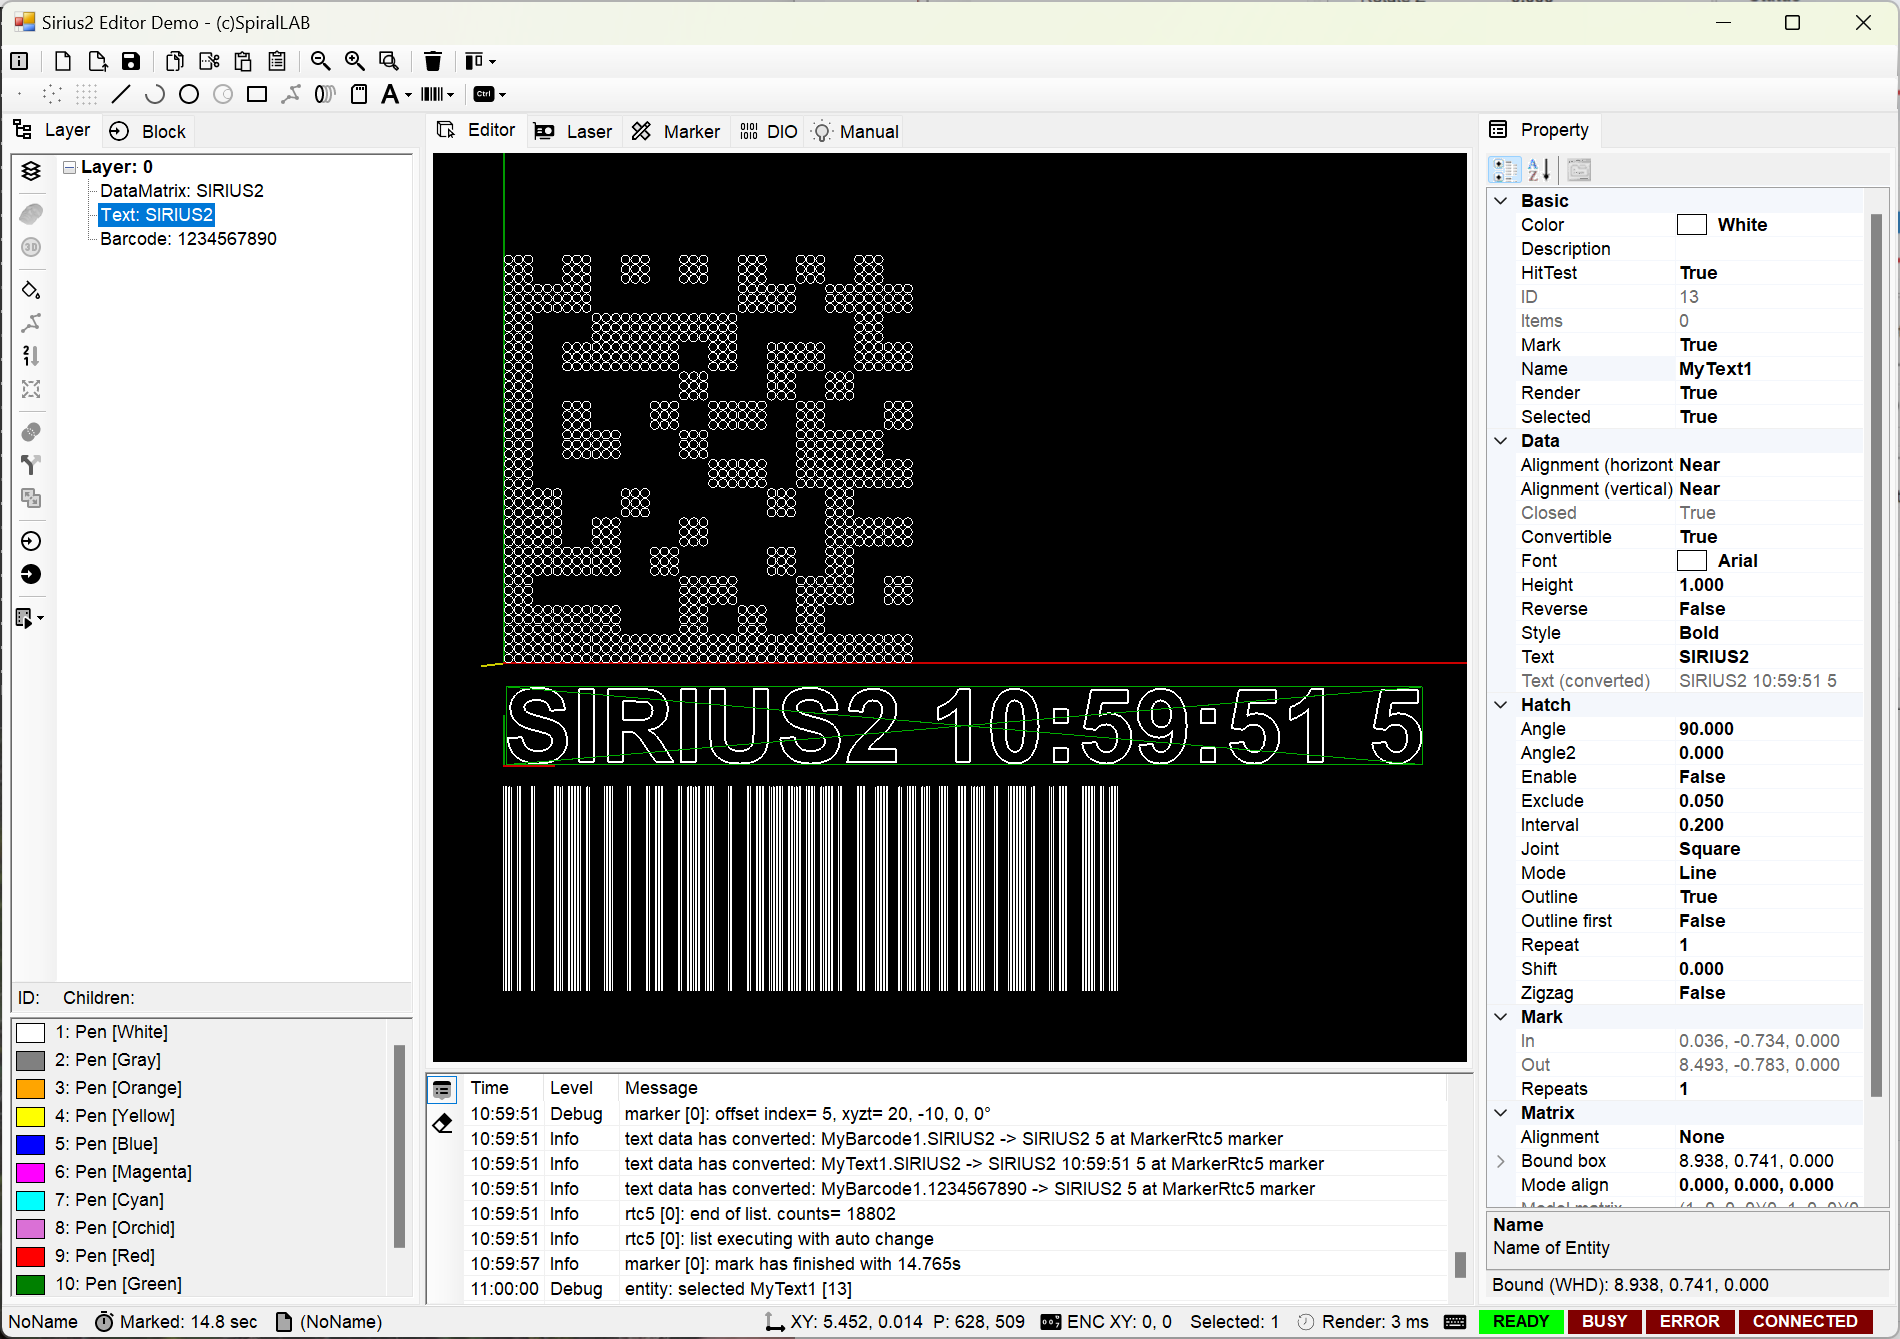Toggle Alphabetical sort in Property panel
Image resolution: width=1900 pixels, height=1339 pixels.
(1540, 170)
